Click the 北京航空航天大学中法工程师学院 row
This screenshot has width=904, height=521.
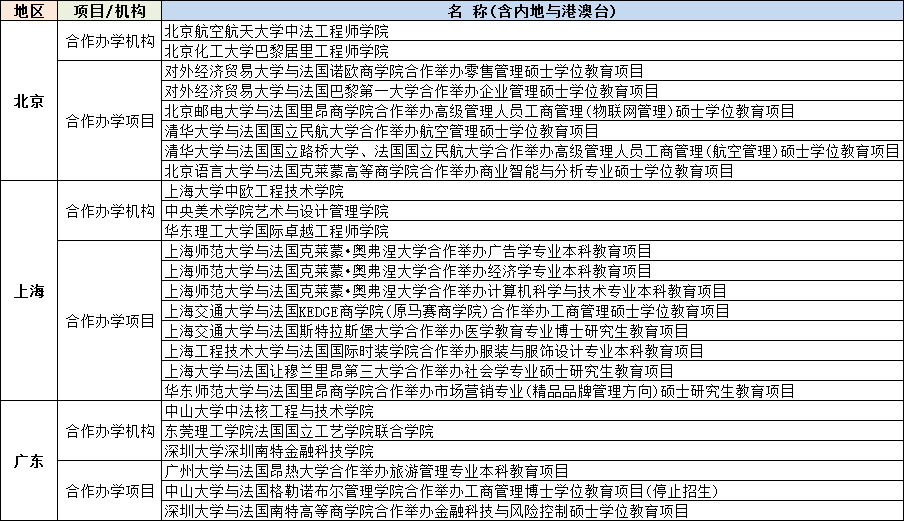[x=532, y=31]
